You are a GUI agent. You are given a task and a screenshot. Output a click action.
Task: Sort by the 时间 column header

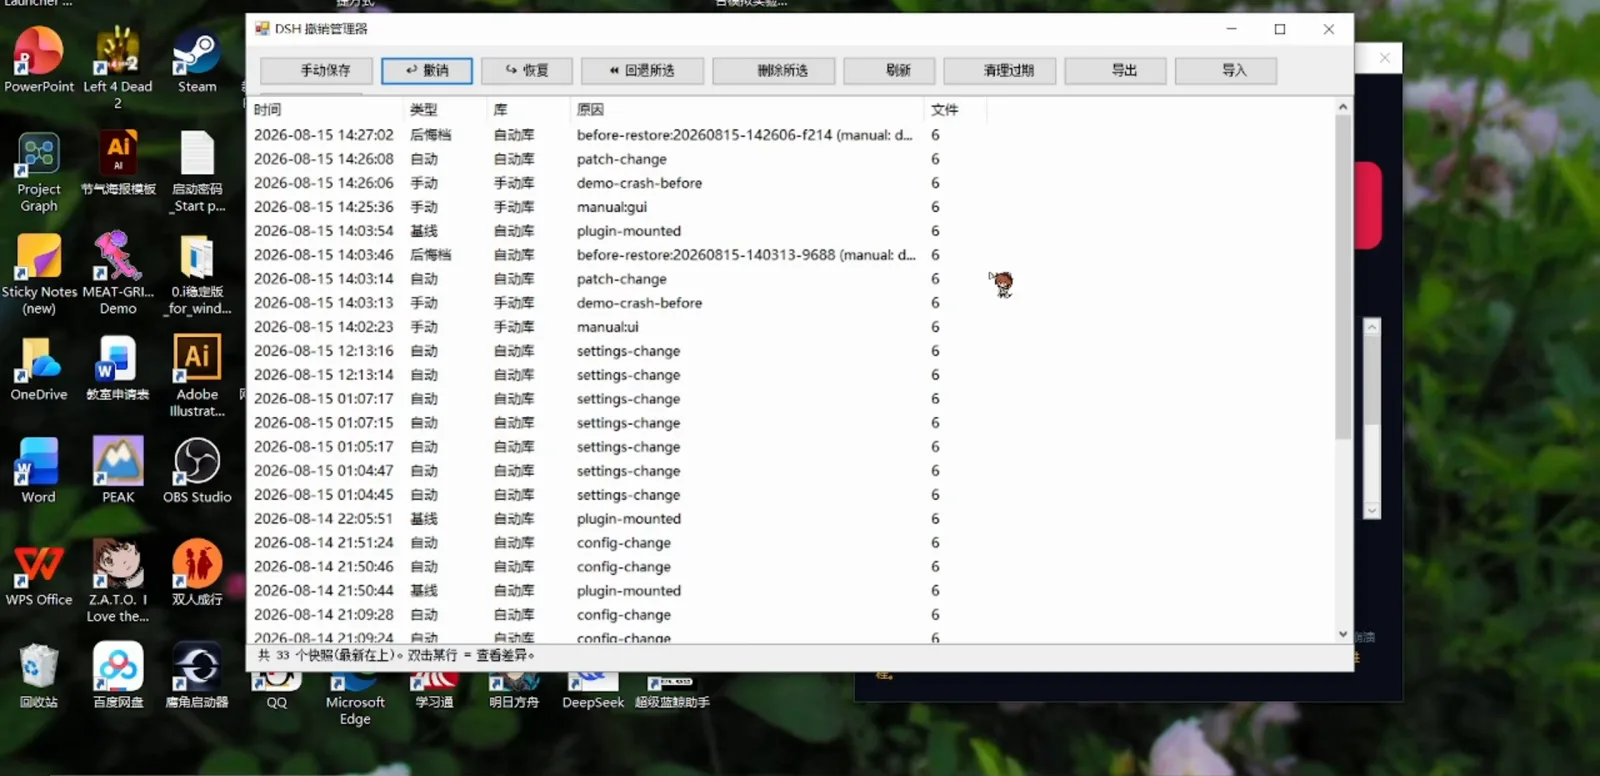(x=327, y=109)
